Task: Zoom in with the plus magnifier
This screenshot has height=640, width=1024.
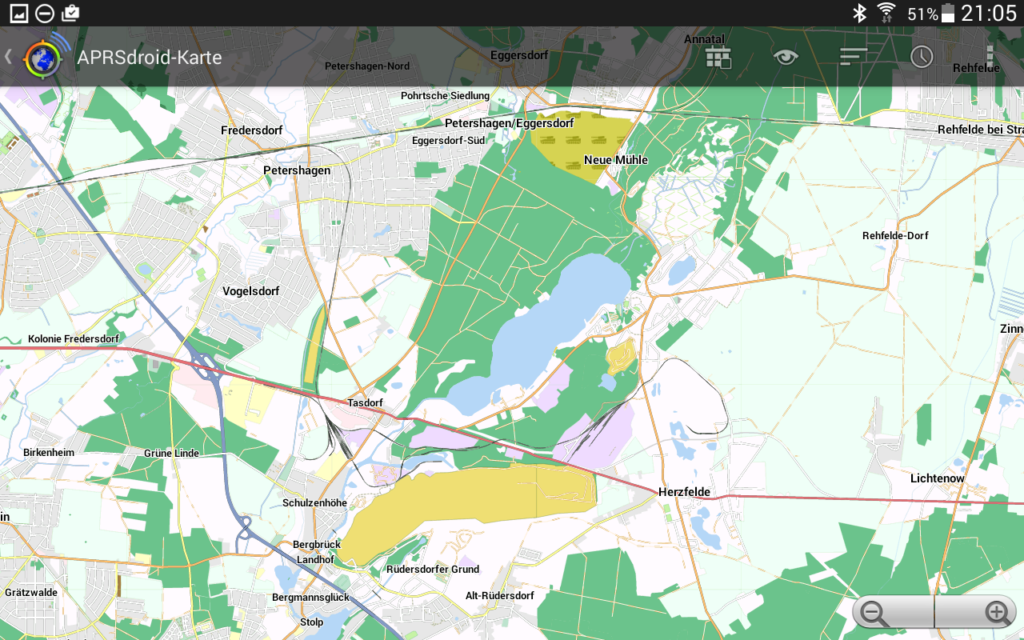Action: point(997,613)
